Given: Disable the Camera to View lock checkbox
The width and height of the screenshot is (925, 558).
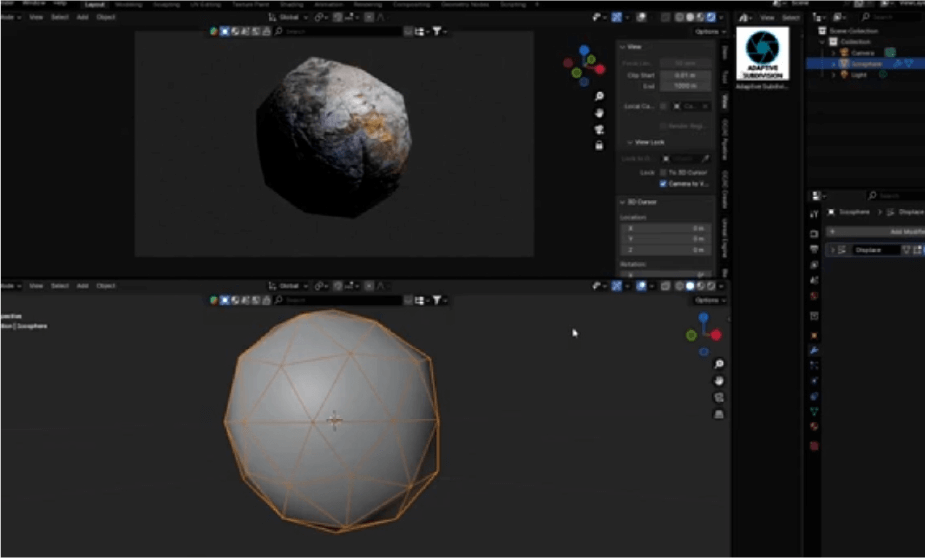Looking at the screenshot, I should coord(663,184).
